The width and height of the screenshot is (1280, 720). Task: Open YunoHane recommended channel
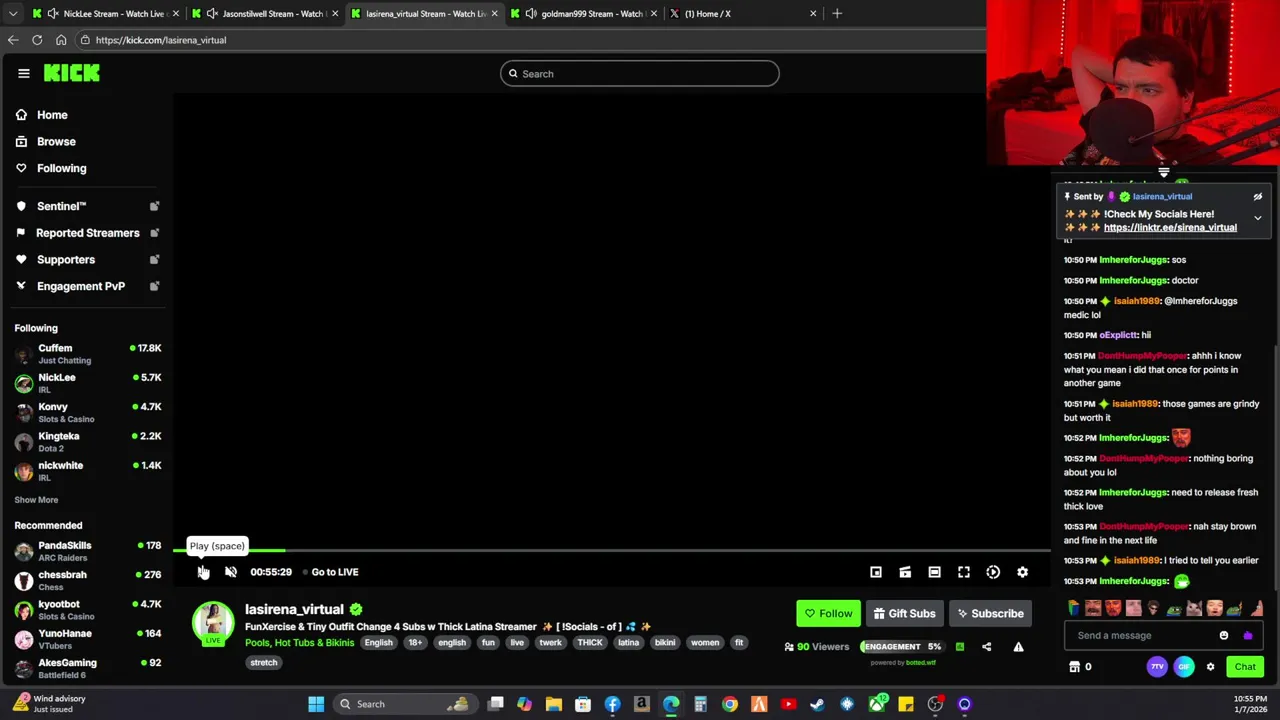(x=88, y=639)
